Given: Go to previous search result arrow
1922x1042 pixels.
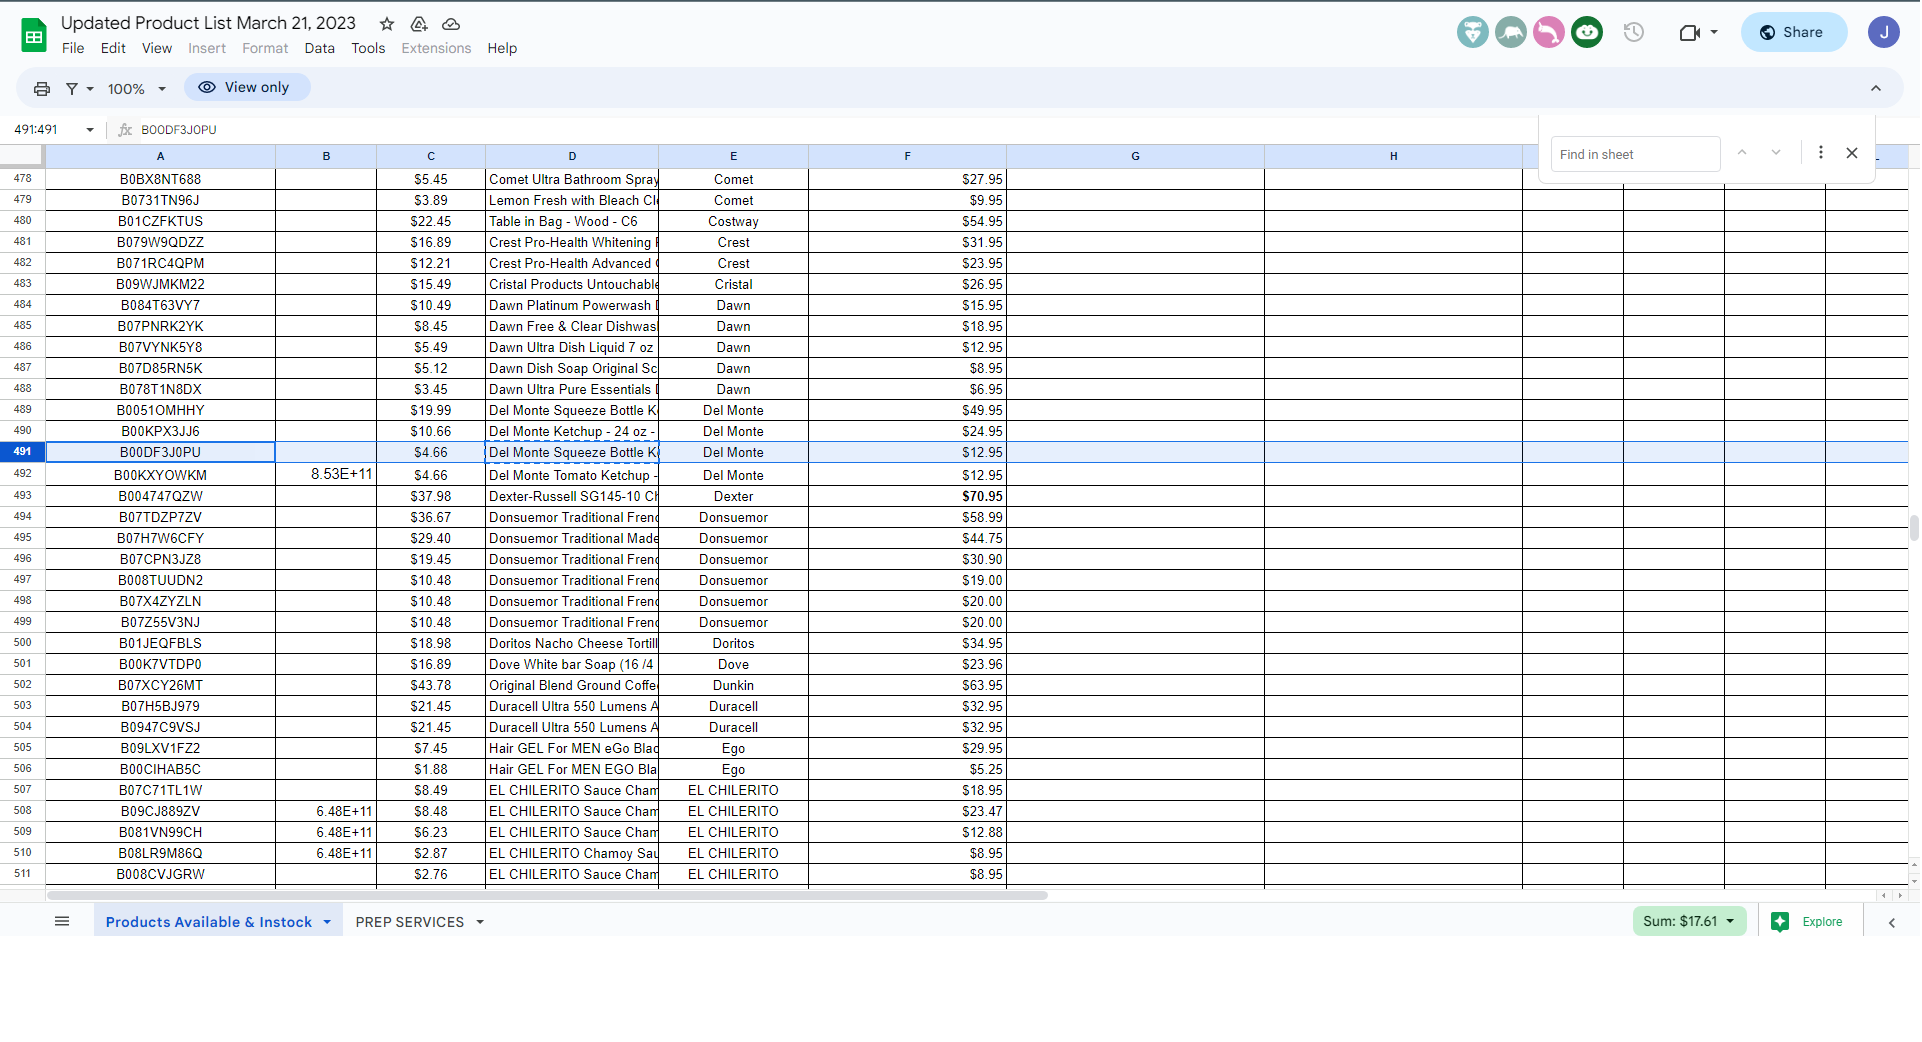Looking at the screenshot, I should pos(1742,153).
